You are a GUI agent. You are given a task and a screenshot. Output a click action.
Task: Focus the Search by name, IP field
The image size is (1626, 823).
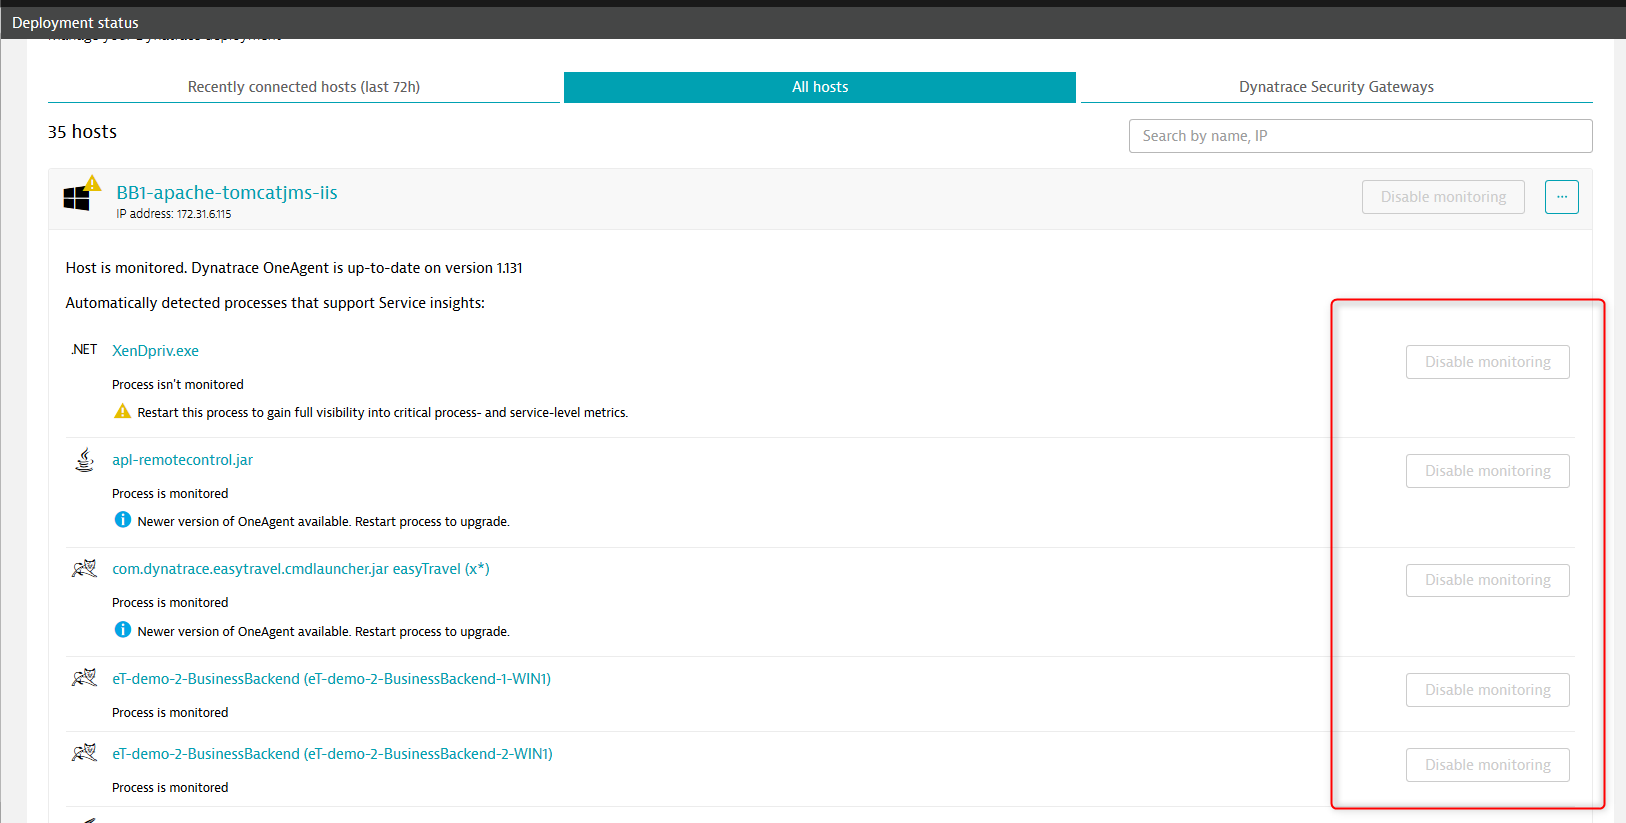[1360, 136]
